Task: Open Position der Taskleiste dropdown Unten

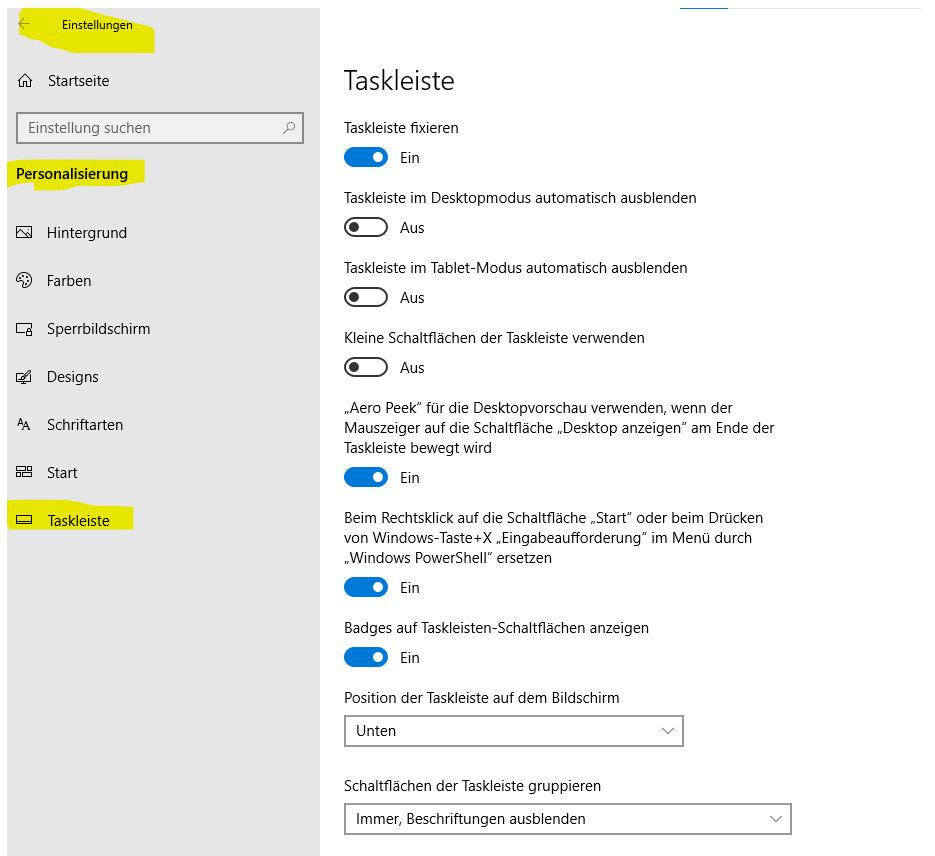Action: tap(513, 731)
